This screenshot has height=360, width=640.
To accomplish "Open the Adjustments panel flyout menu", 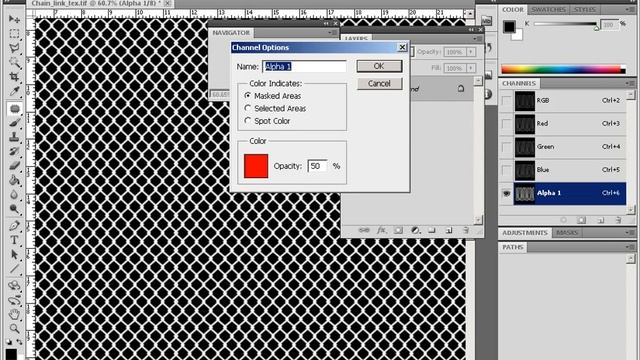I will [629, 233].
